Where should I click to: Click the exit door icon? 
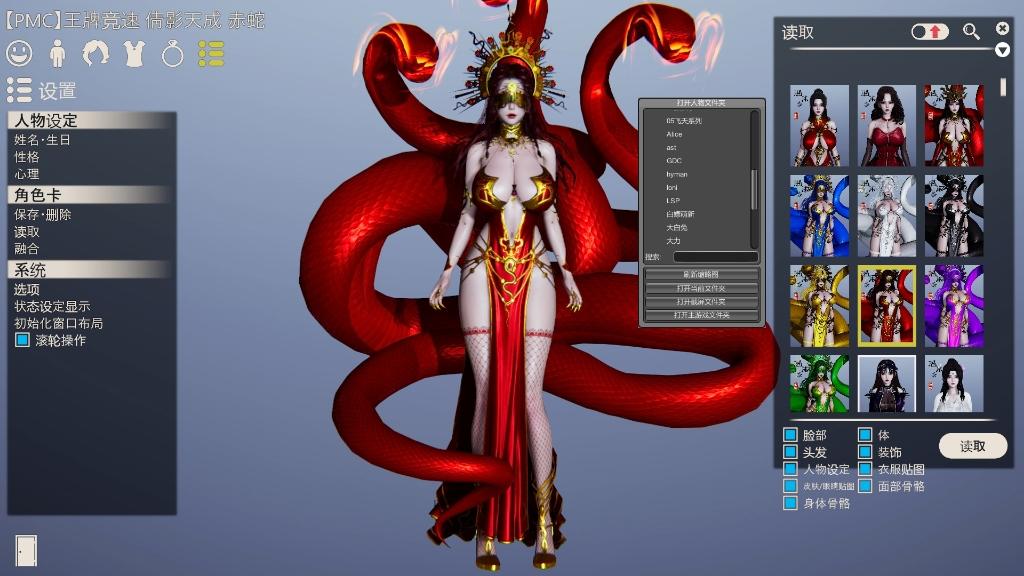tap(26, 551)
